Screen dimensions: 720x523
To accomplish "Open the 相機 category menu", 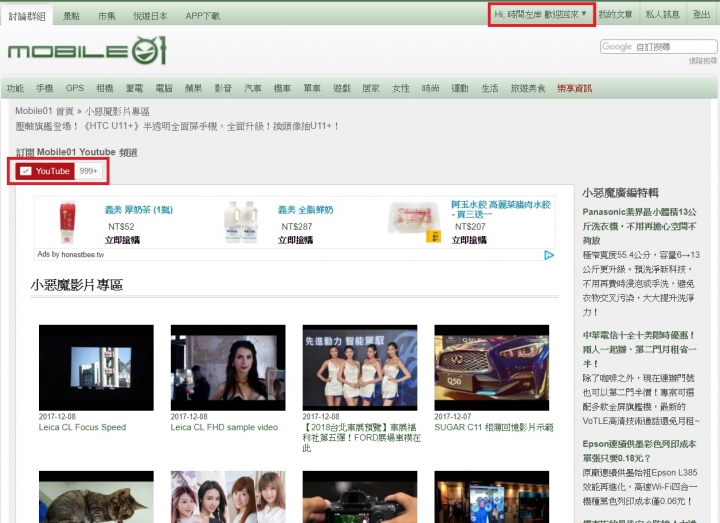I will tap(104, 88).
